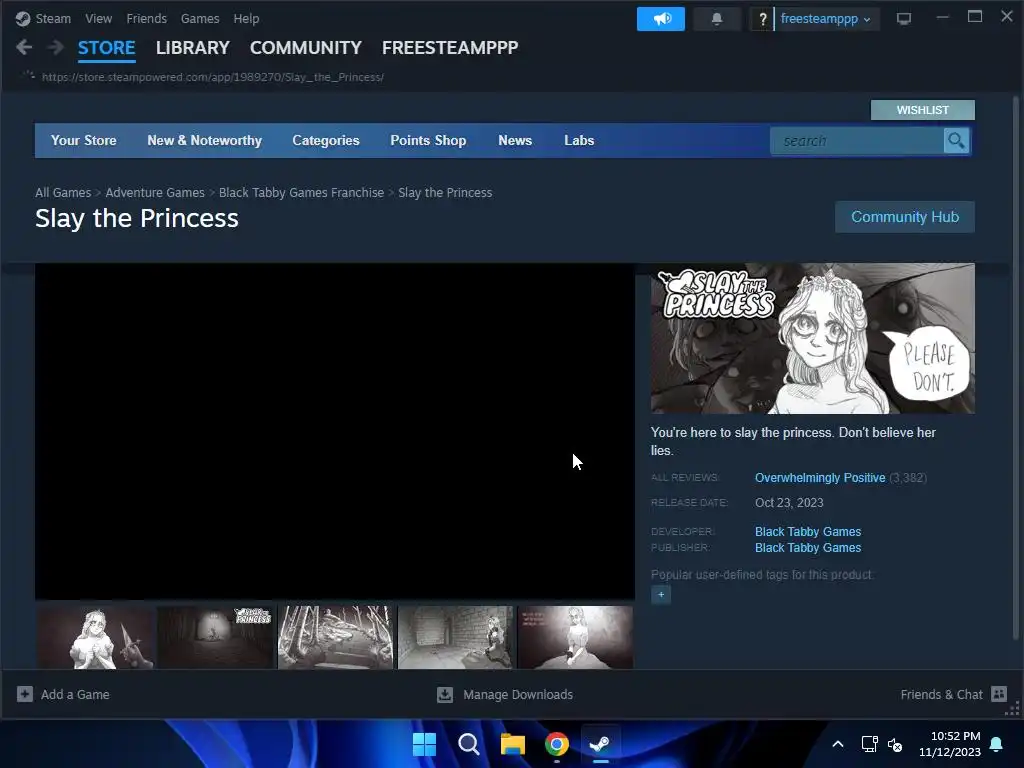This screenshot has height=768, width=1024.
Task: Open File Explorer from the taskbar
Action: pos(513,744)
